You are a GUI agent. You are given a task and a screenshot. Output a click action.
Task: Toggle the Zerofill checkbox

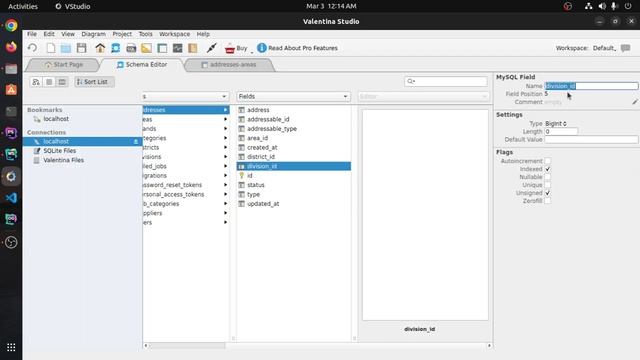[547, 201]
